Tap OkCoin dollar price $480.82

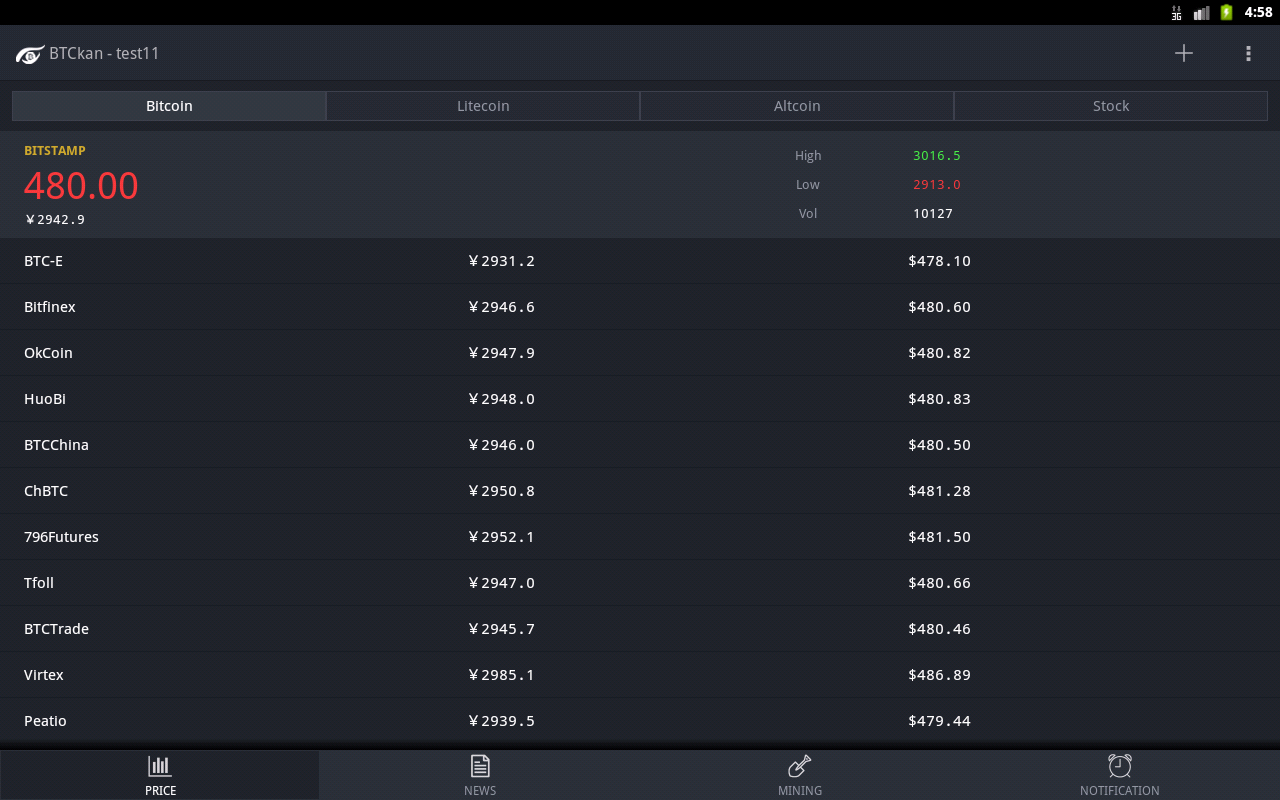click(x=940, y=353)
